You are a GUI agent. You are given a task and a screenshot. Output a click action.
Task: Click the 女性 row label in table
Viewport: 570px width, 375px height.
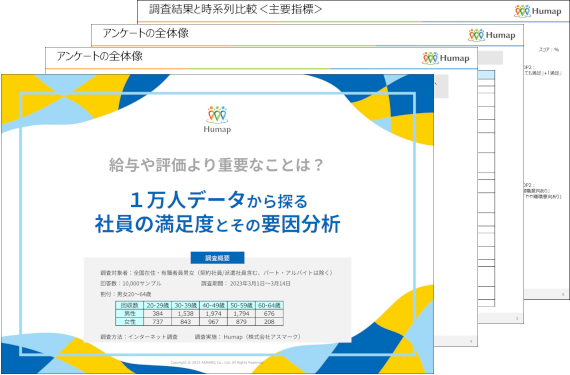pos(130,322)
